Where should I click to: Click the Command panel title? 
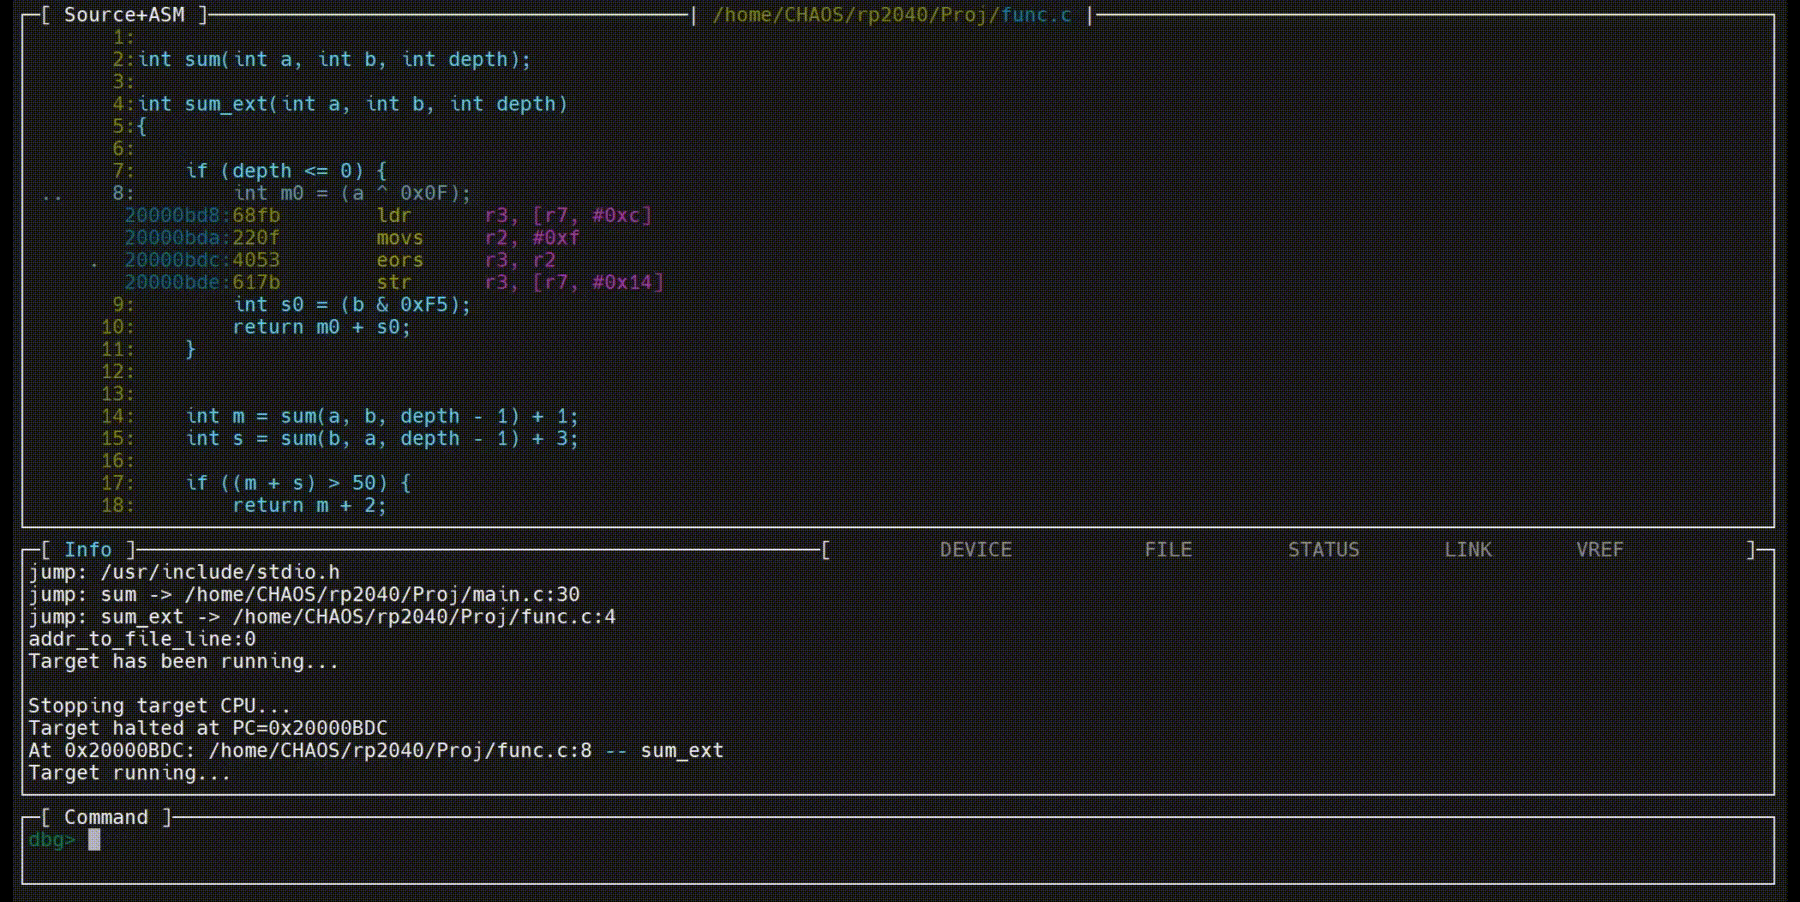click(106, 818)
